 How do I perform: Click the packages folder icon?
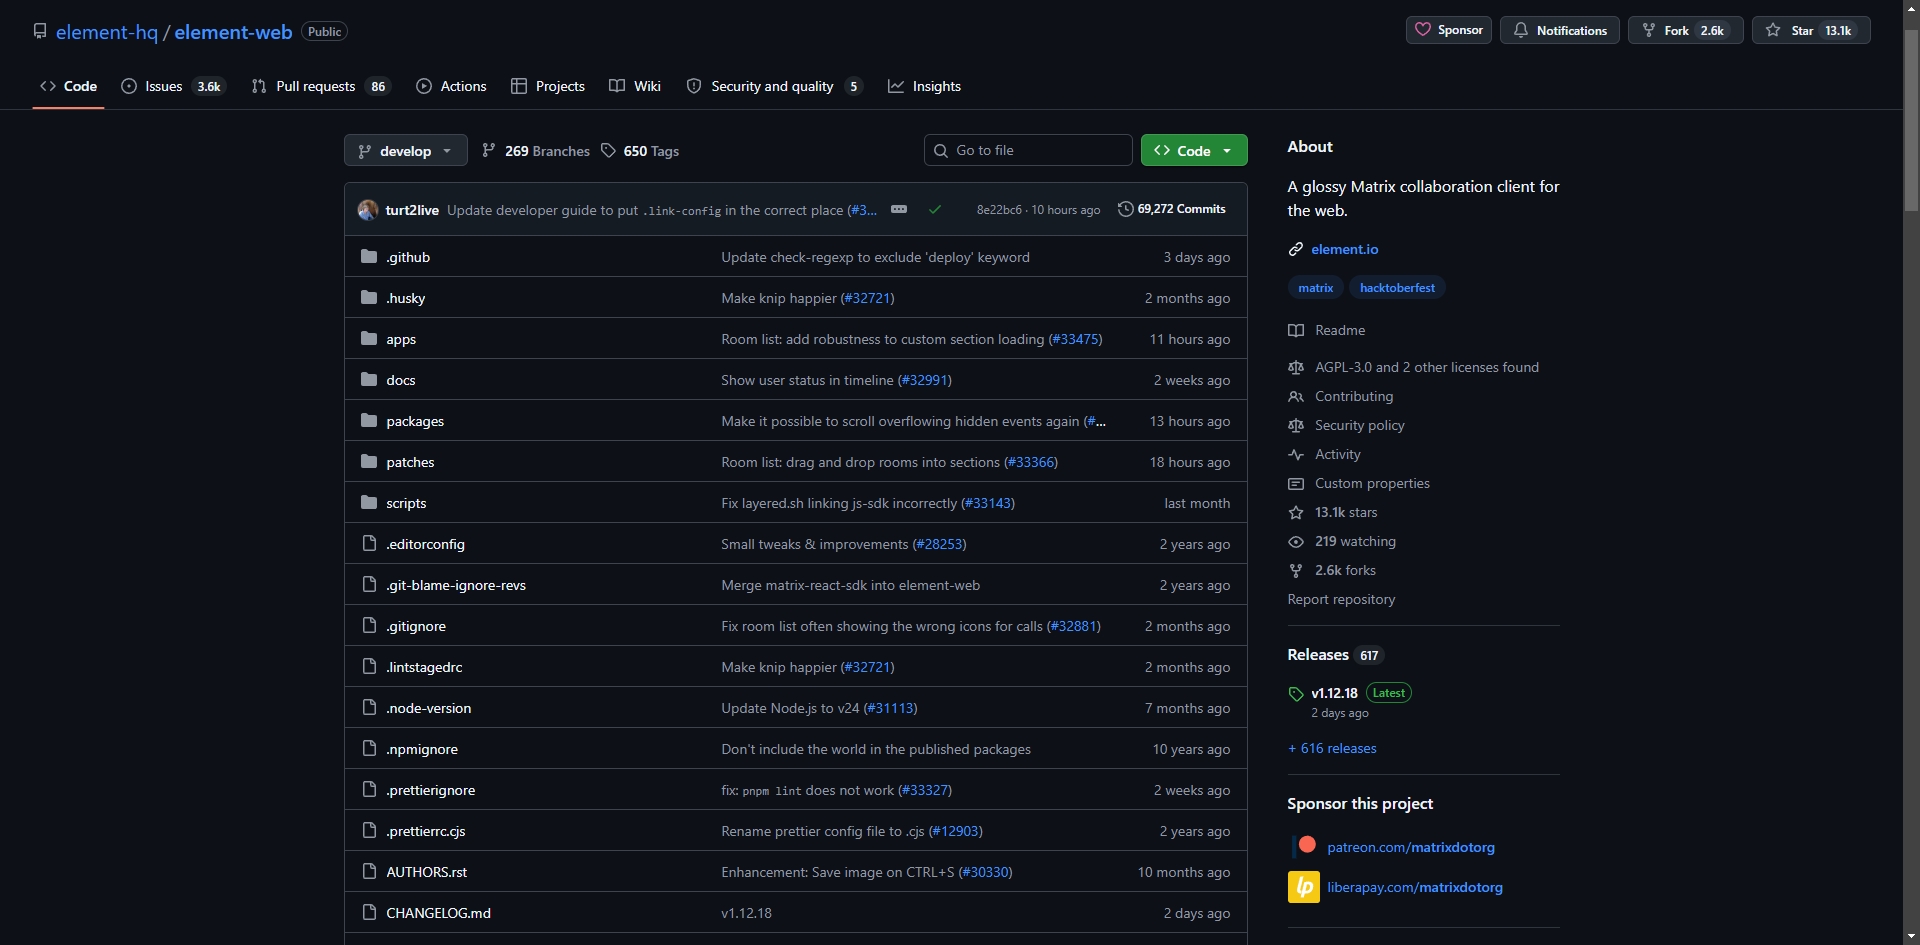click(369, 421)
